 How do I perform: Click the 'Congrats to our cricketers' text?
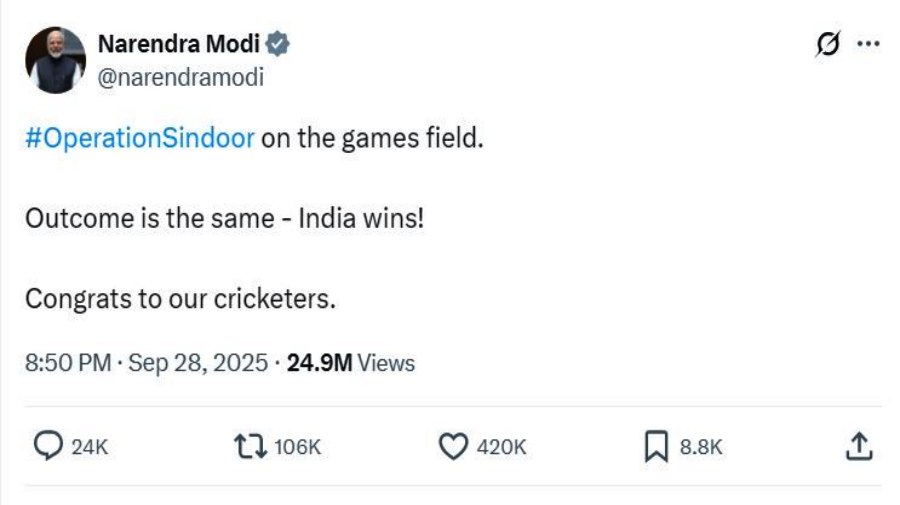click(180, 298)
